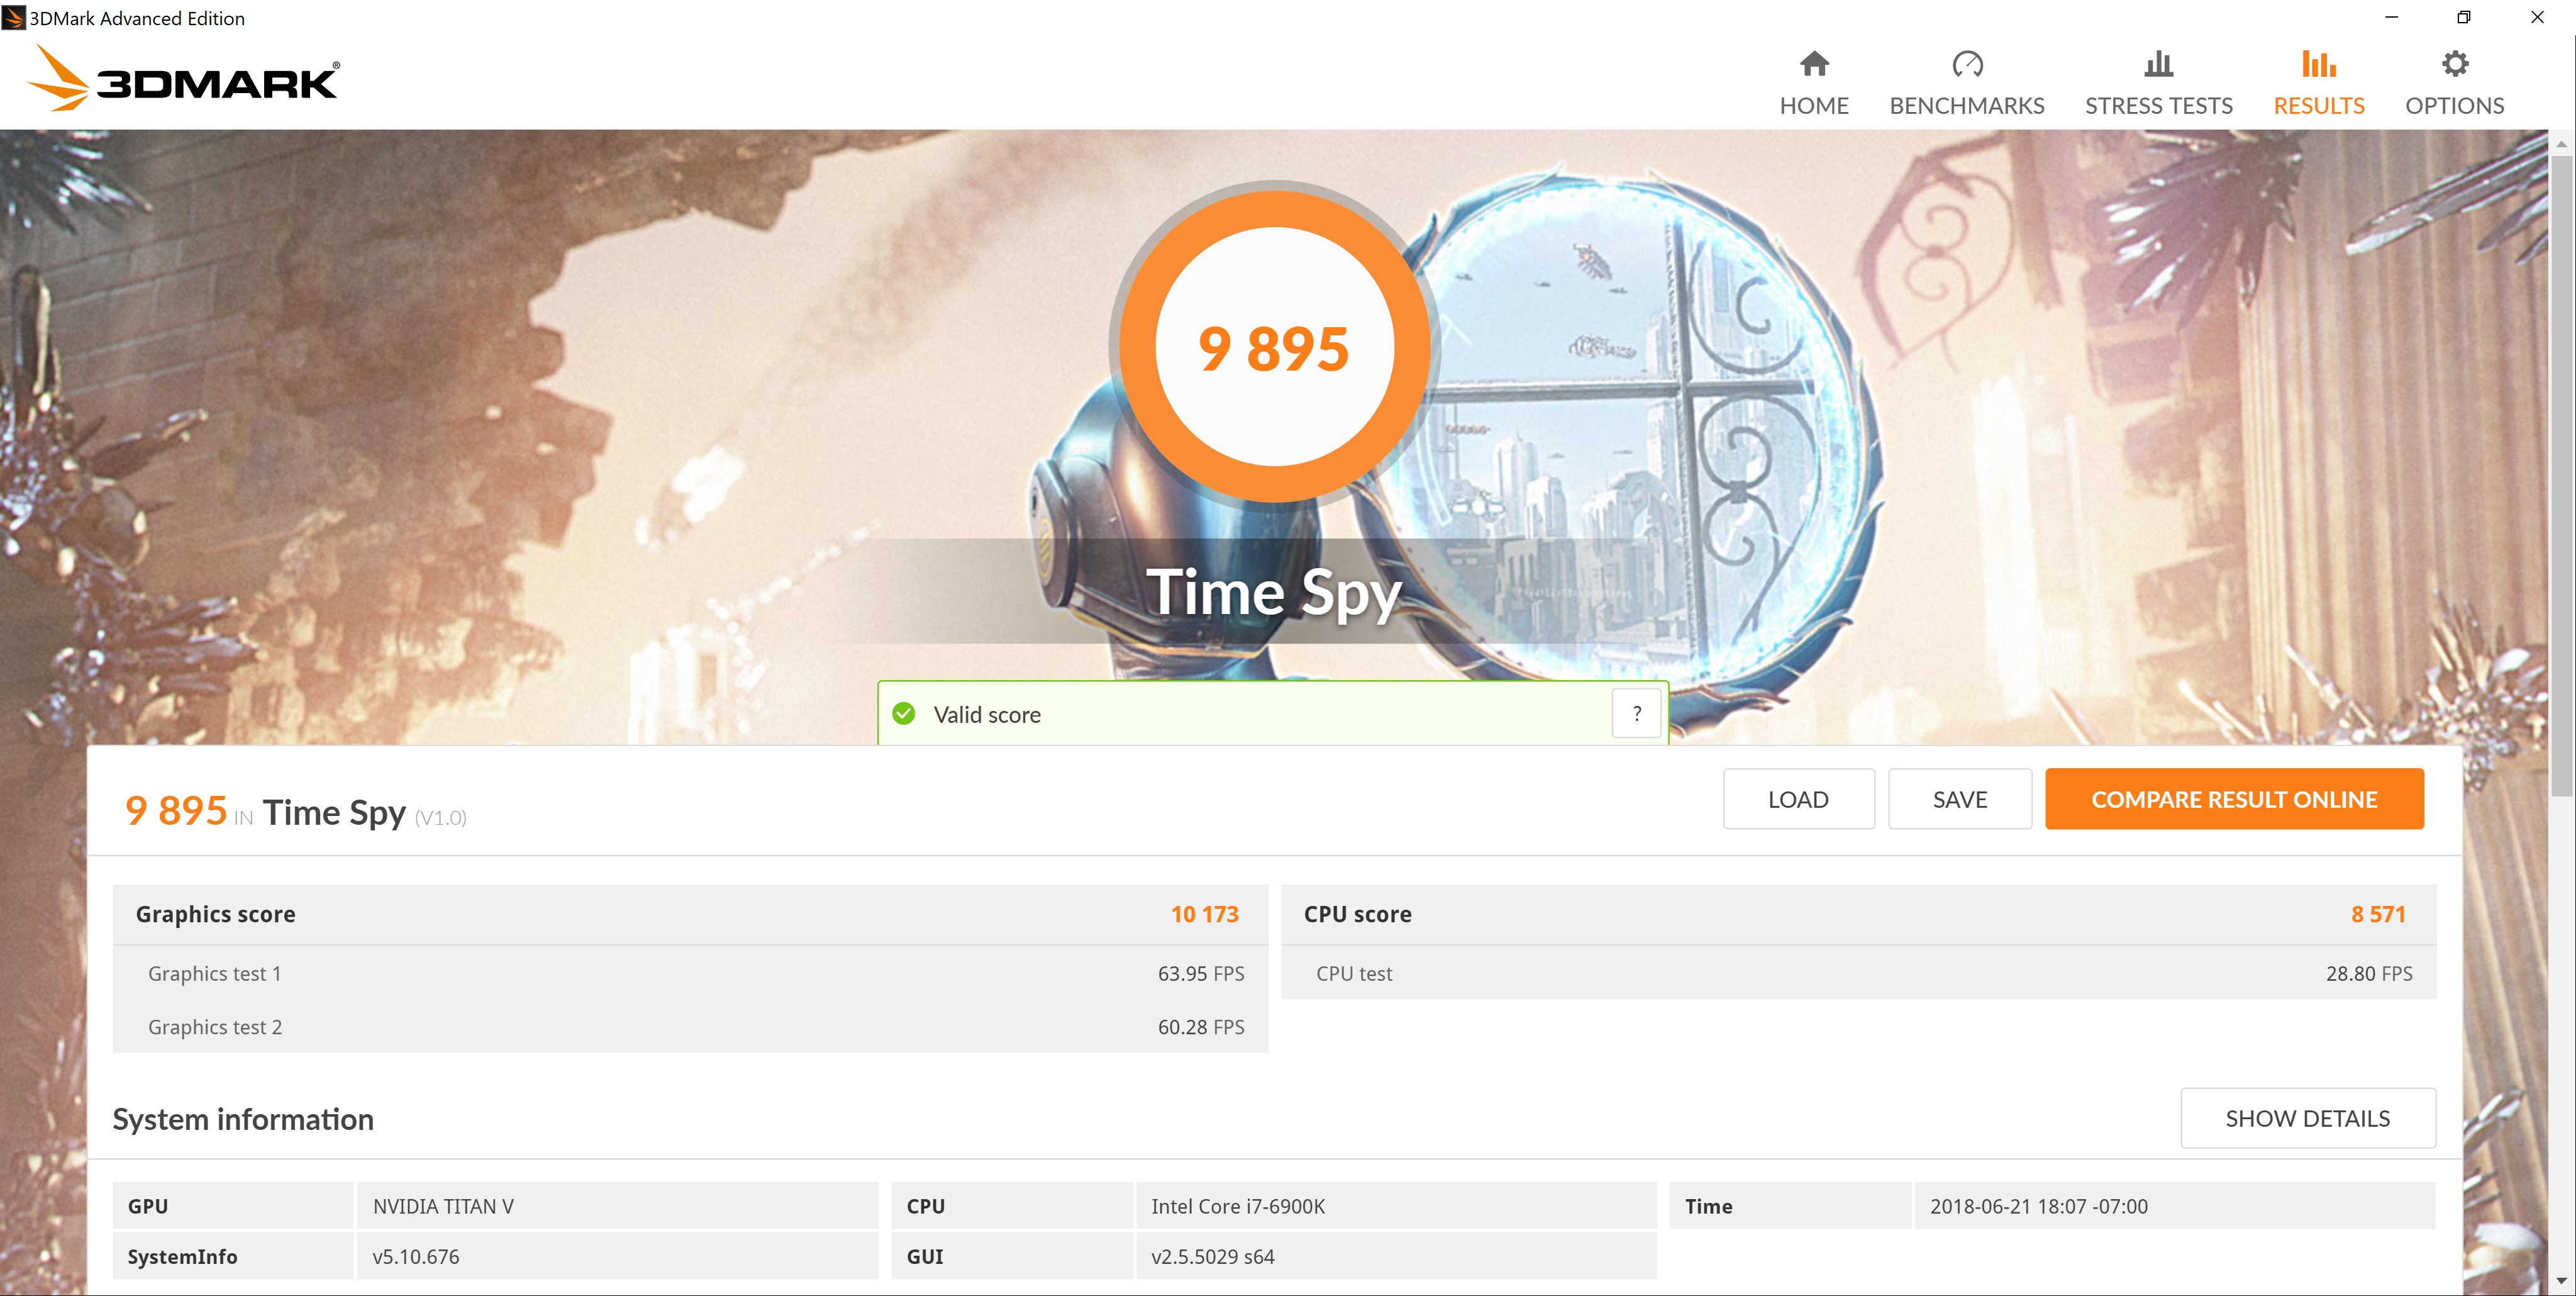
Task: Open the Valid score help question mark
Action: coord(1636,714)
